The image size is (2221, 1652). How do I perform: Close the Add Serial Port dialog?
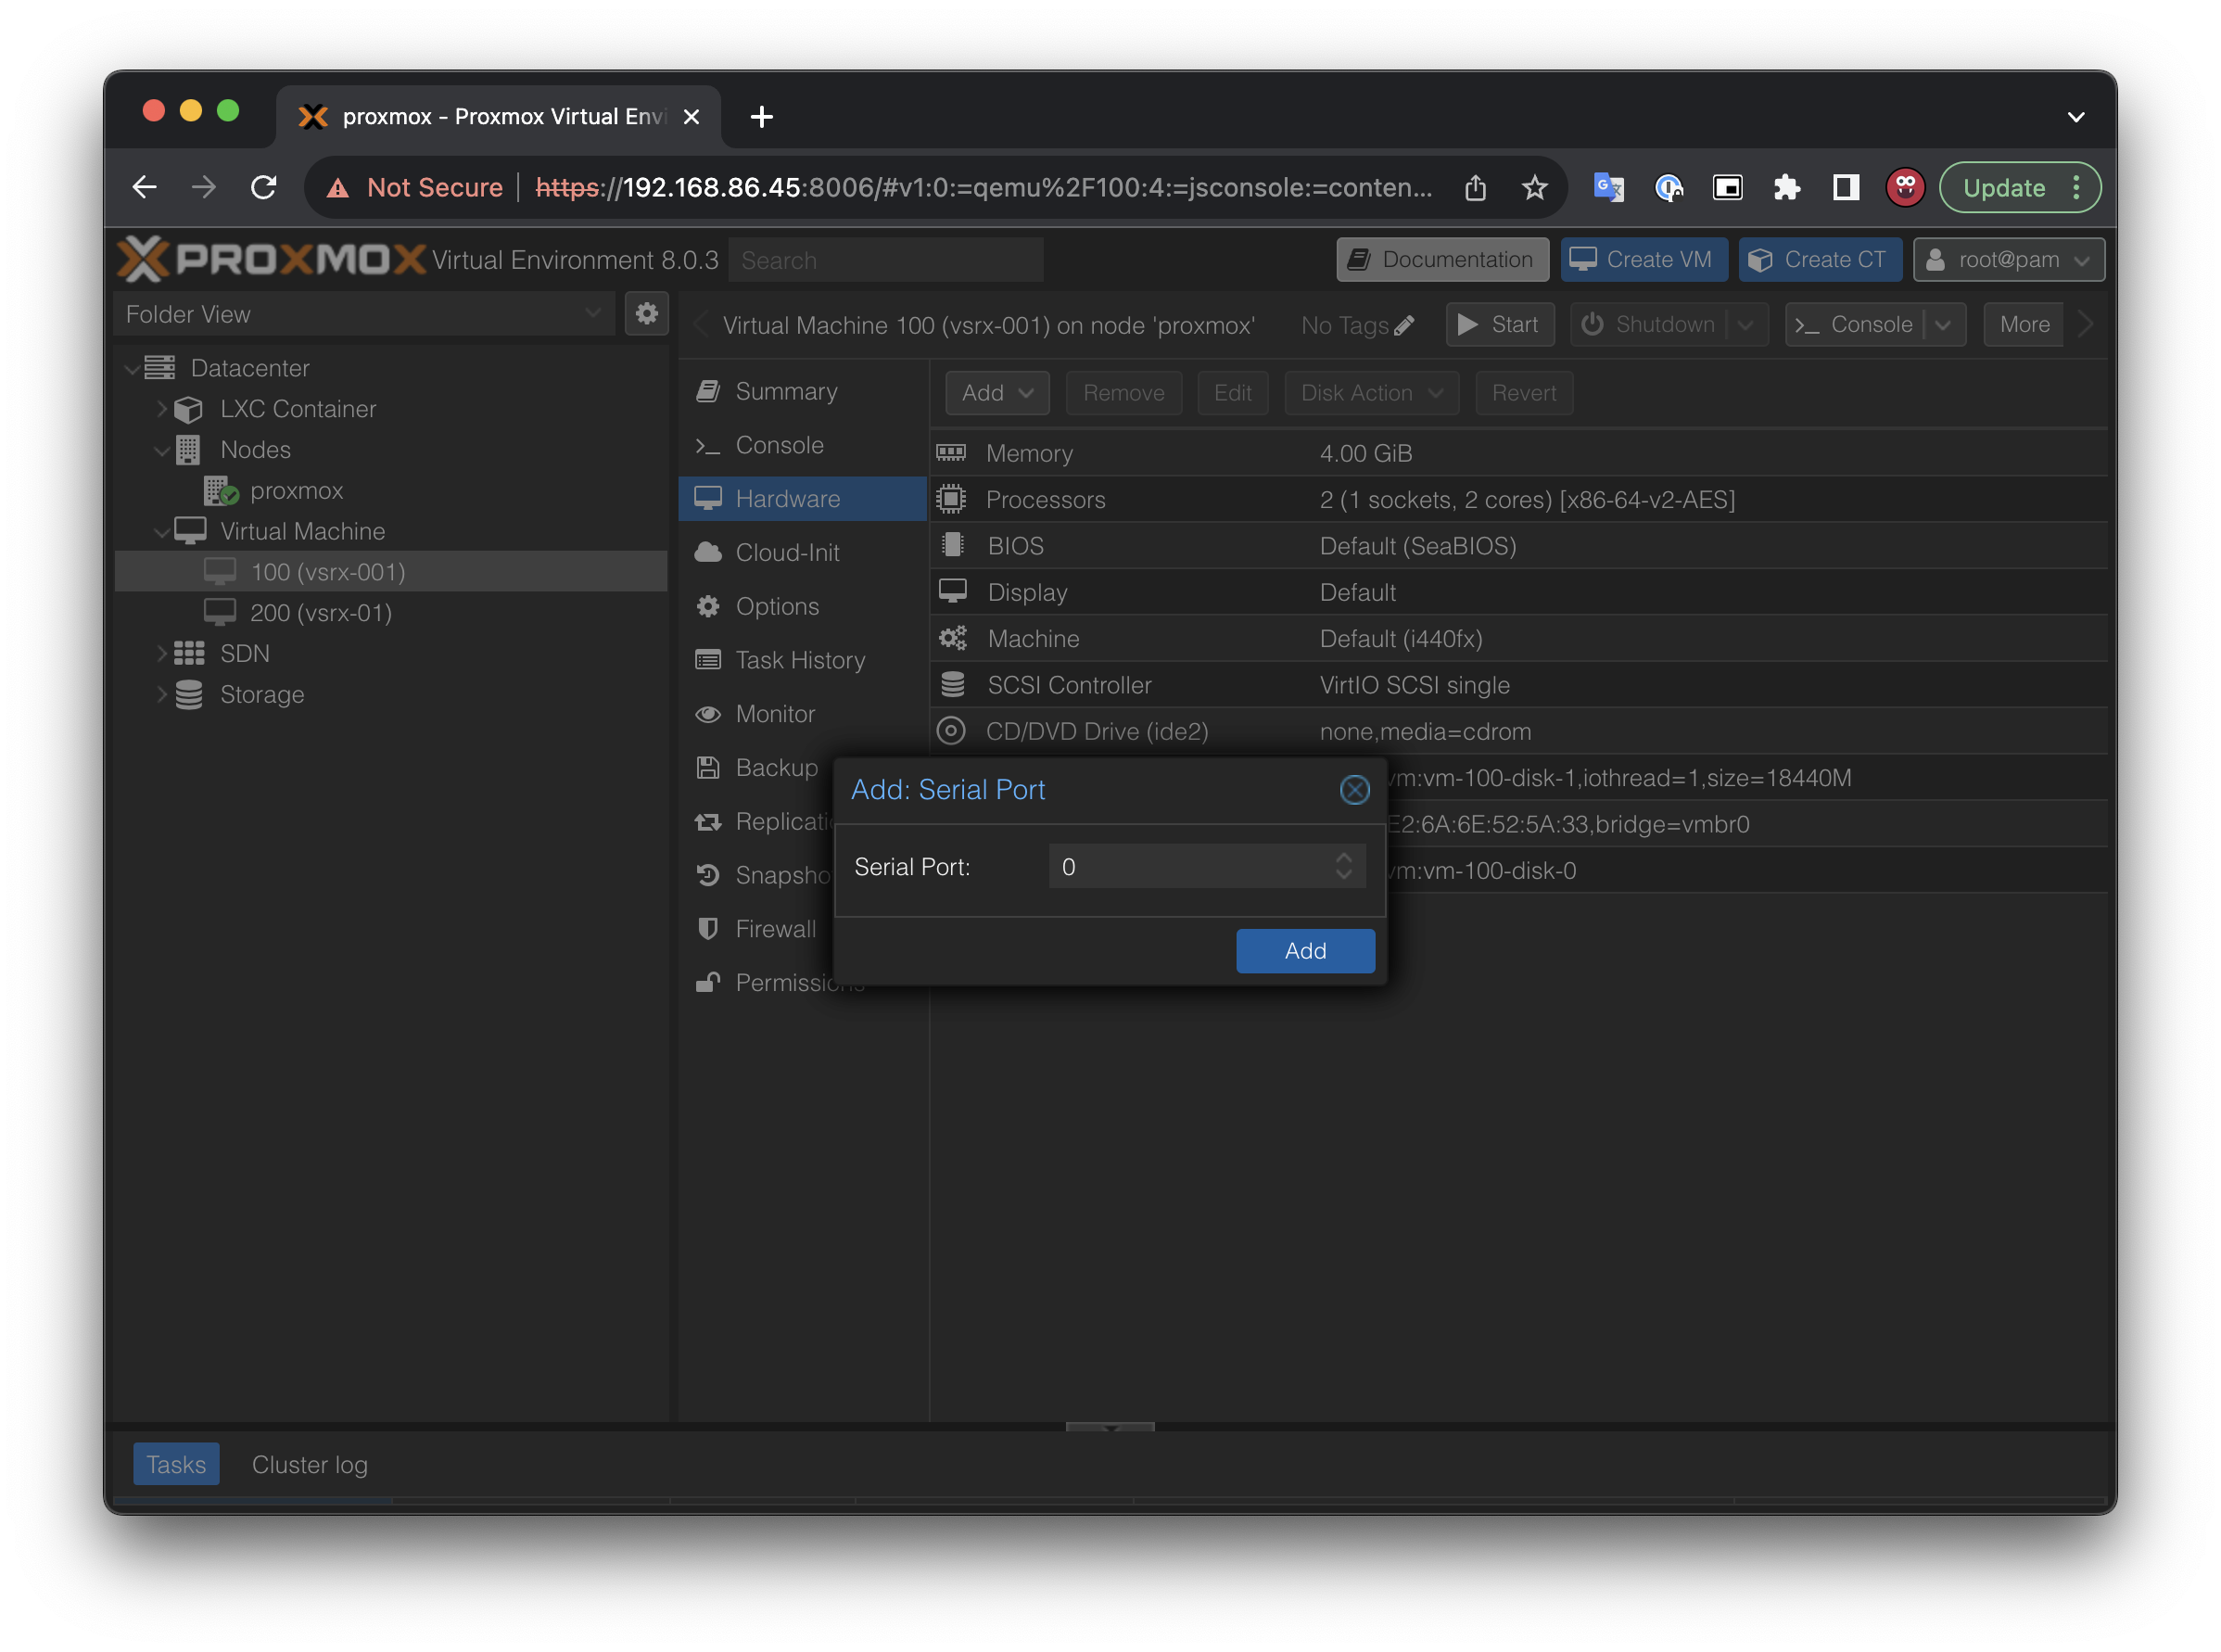click(1354, 790)
